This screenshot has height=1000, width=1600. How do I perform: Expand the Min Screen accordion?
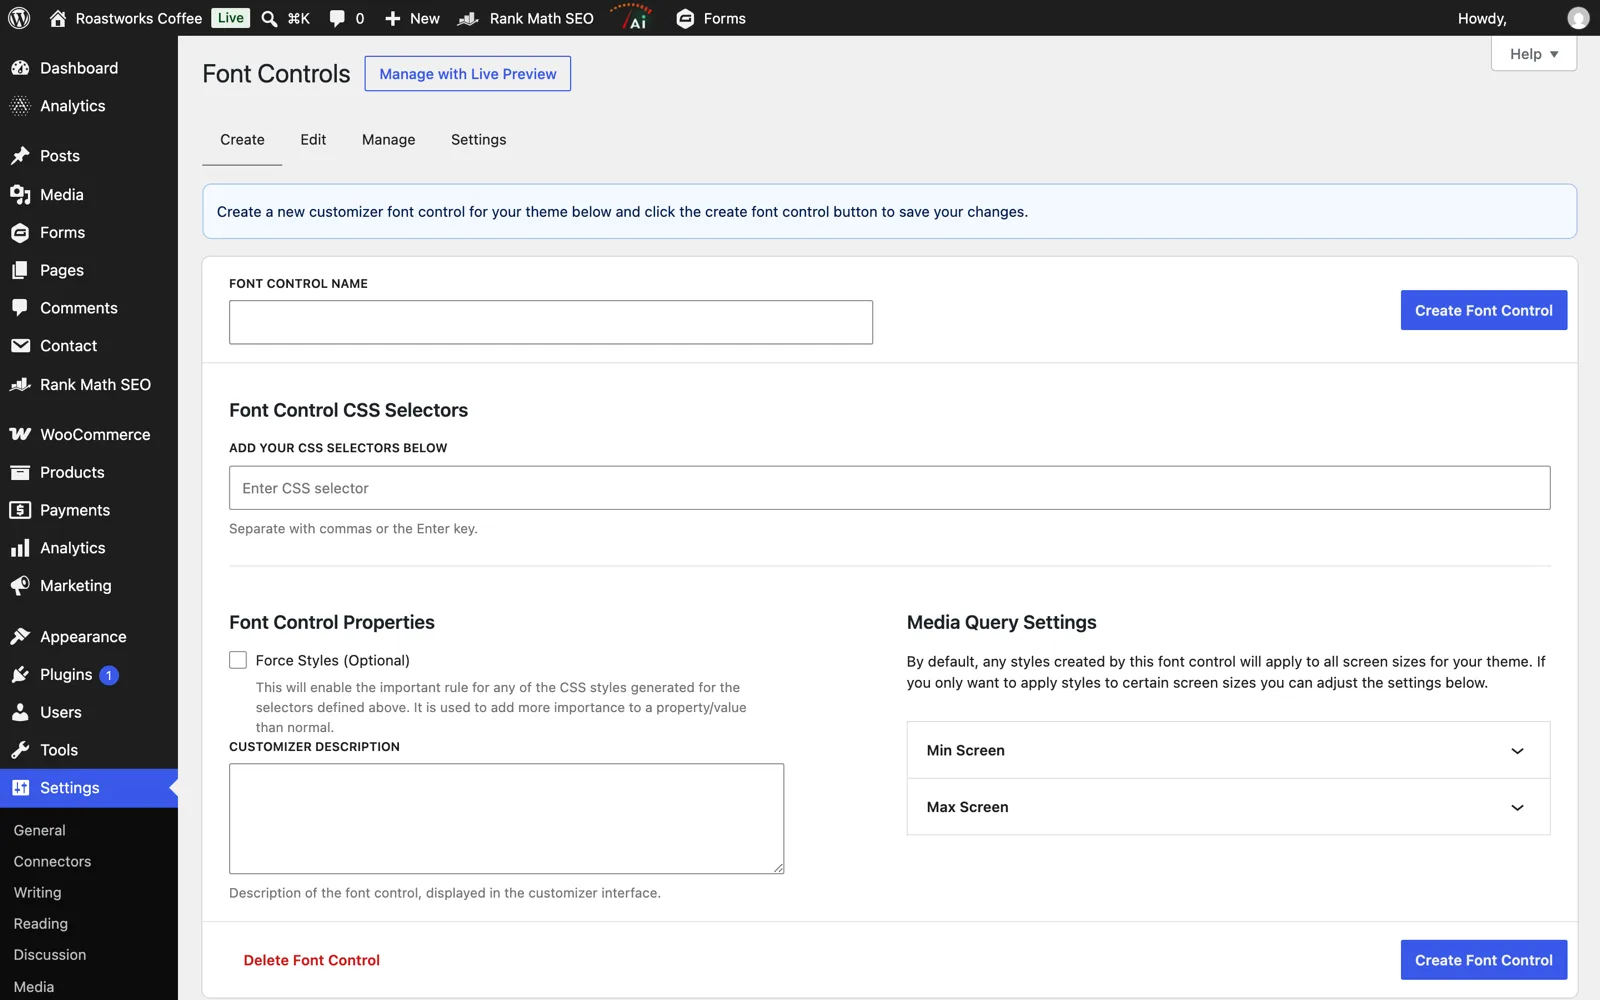pyautogui.click(x=1228, y=750)
